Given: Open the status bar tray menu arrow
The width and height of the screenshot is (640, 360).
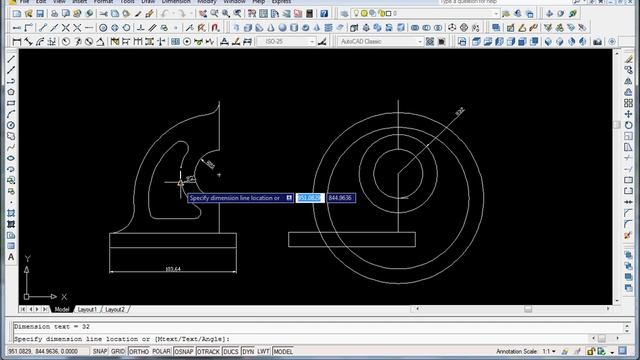Looking at the screenshot, I should pos(612,352).
